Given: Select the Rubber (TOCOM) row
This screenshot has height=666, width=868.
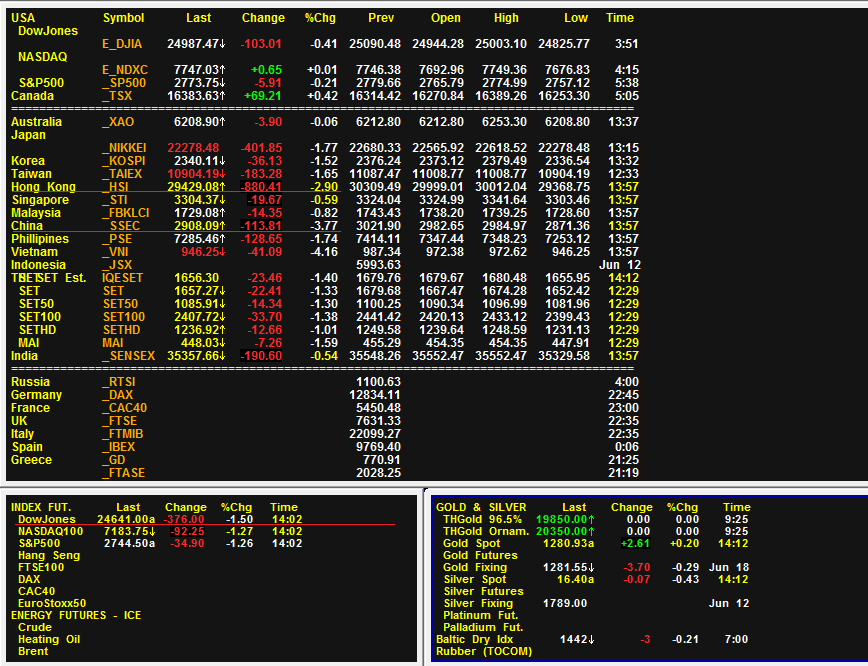Looking at the screenshot, I should point(484,652).
